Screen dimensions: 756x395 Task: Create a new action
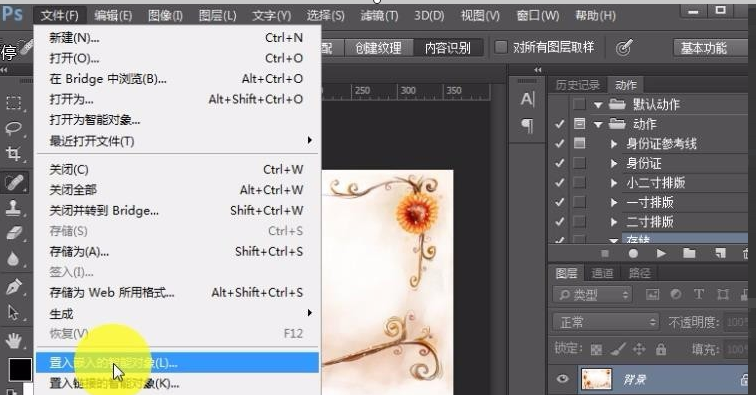pyautogui.click(x=720, y=253)
